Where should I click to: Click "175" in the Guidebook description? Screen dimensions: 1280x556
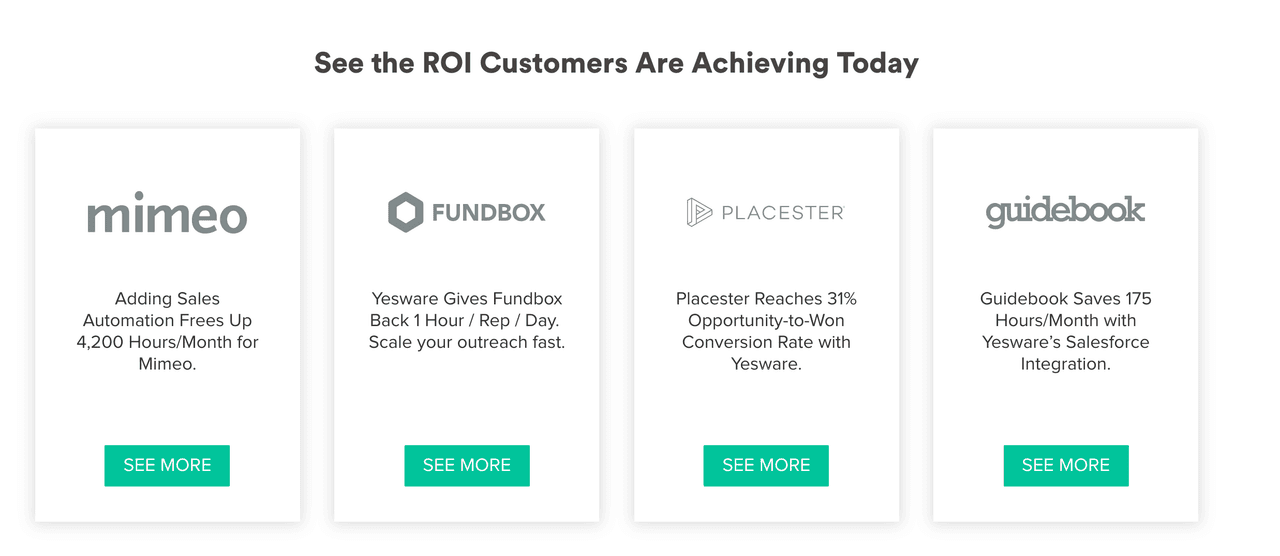coord(1136,298)
